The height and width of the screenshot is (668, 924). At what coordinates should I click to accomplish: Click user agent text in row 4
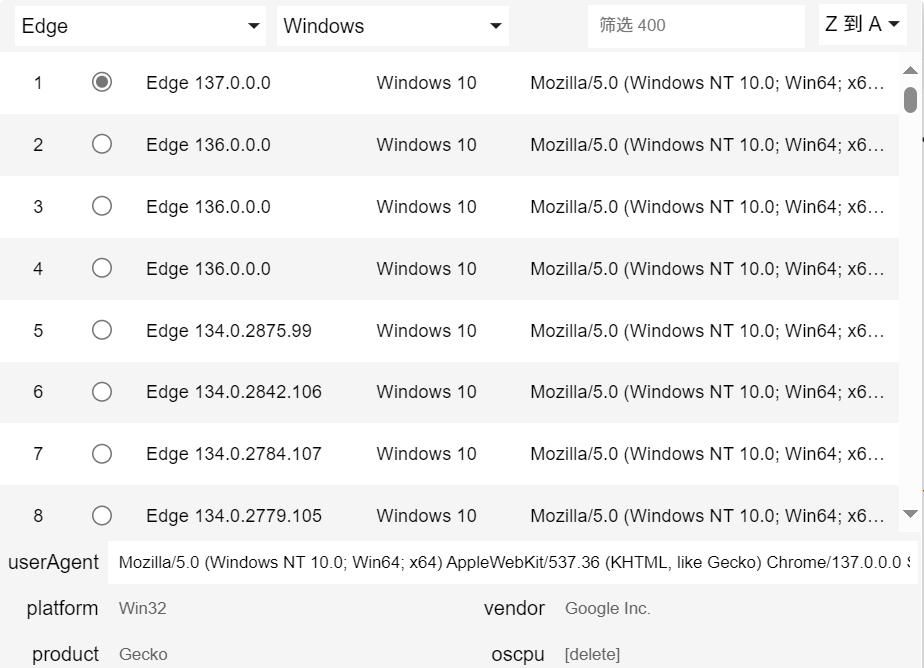click(707, 268)
